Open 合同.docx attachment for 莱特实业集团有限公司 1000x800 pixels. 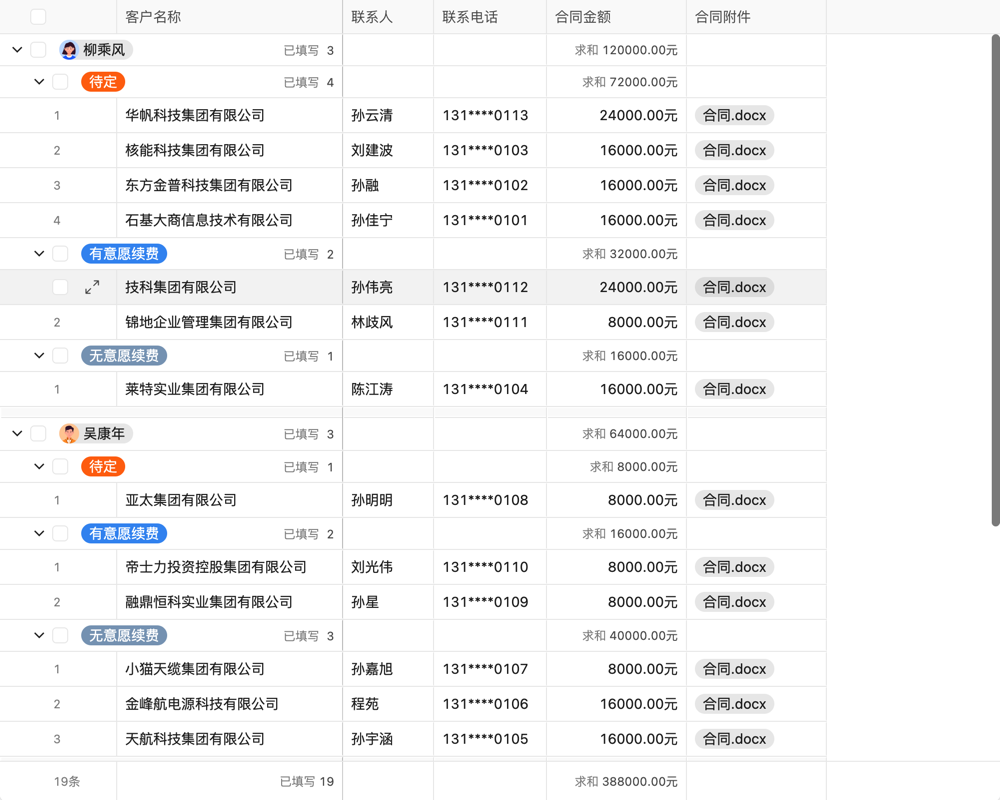(734, 389)
